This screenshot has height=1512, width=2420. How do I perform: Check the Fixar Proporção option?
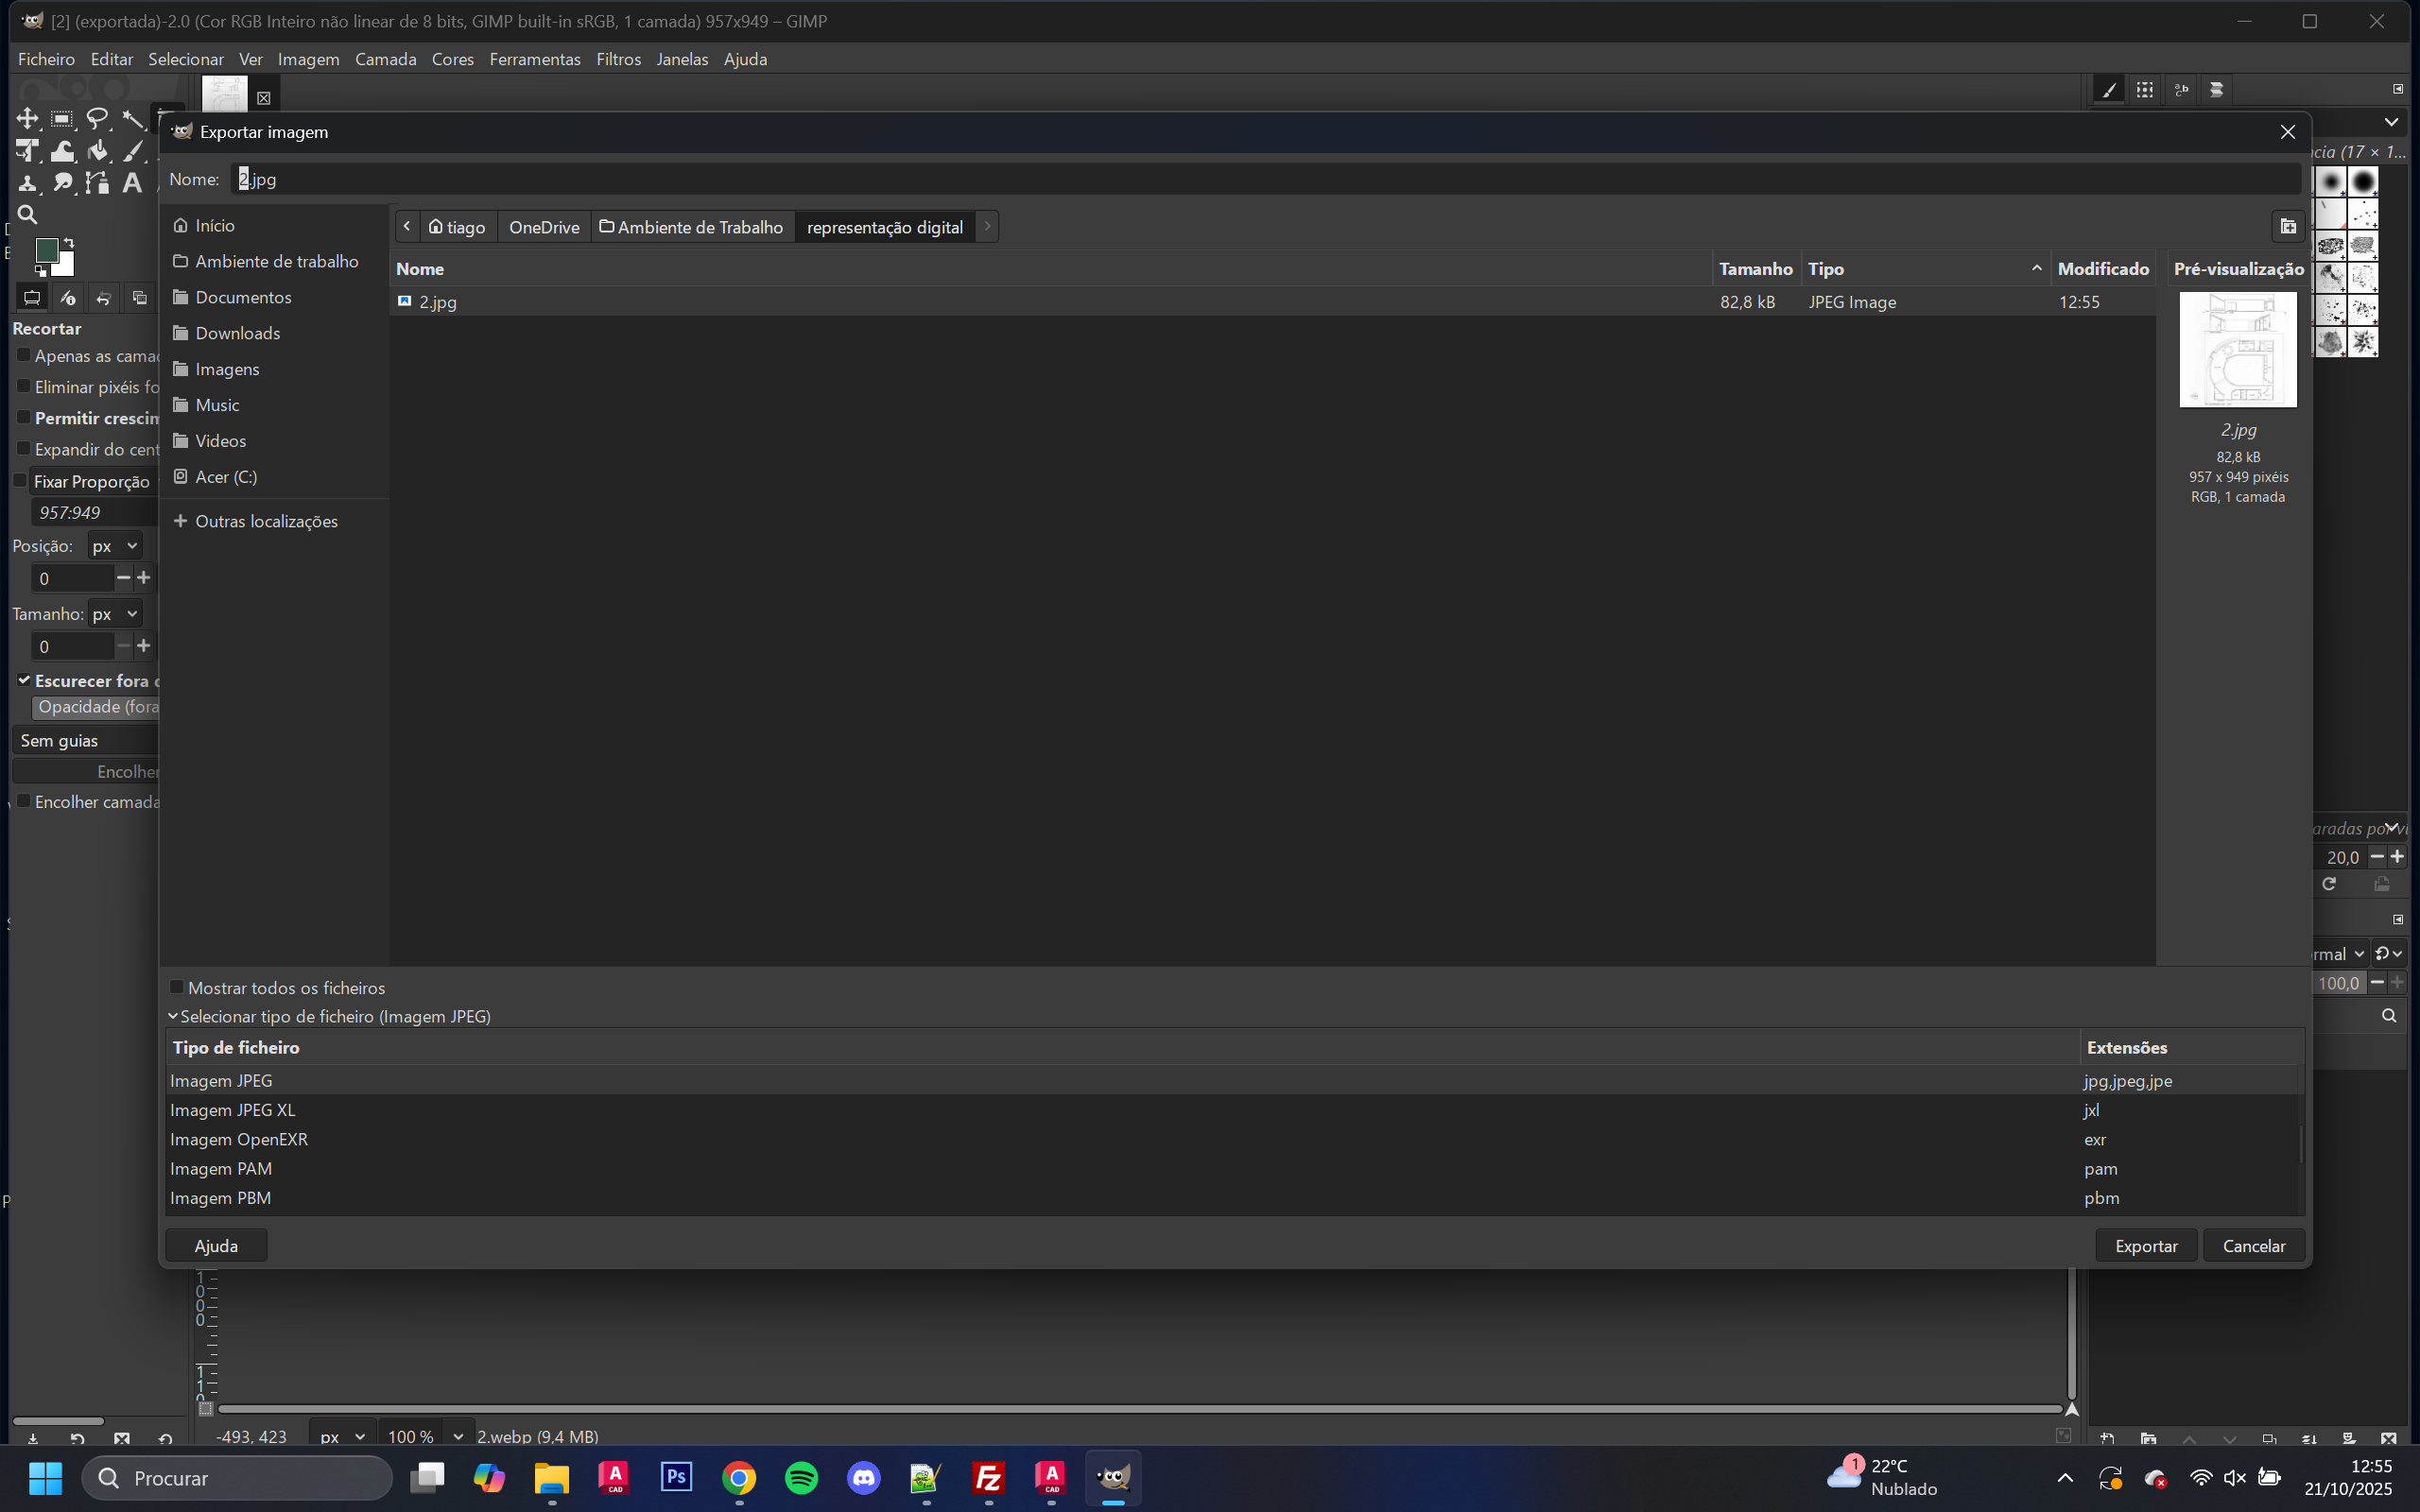tap(20, 481)
